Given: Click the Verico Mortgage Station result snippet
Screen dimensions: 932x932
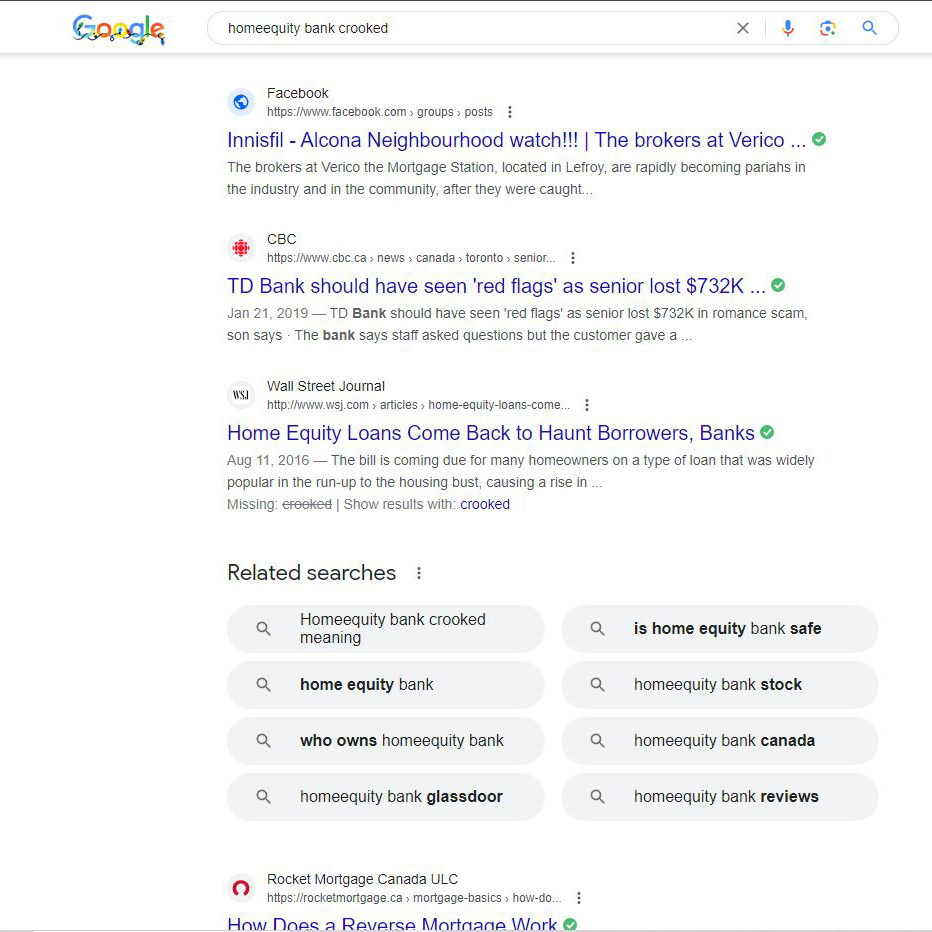Looking at the screenshot, I should point(516,178).
